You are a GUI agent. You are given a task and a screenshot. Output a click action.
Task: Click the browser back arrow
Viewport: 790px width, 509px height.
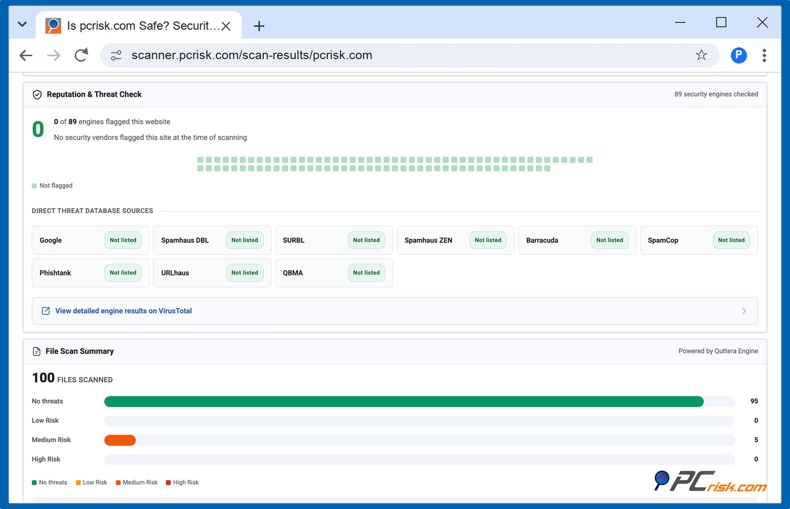coord(26,55)
